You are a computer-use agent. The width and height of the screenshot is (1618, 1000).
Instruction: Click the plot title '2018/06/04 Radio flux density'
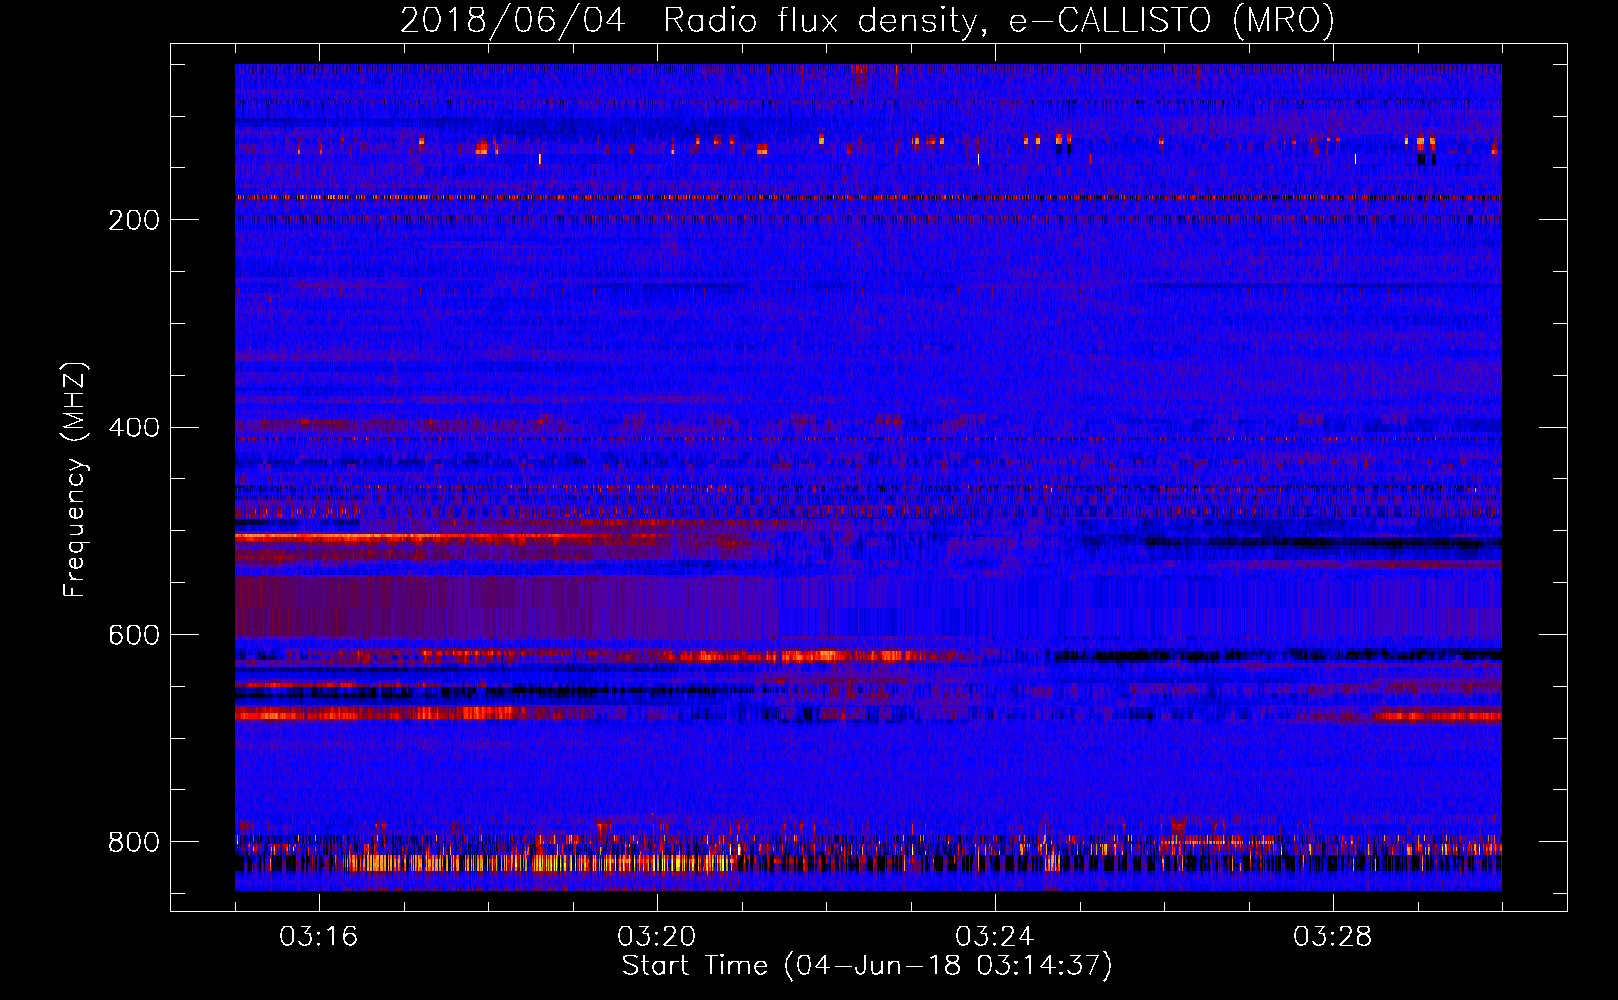pos(867,20)
